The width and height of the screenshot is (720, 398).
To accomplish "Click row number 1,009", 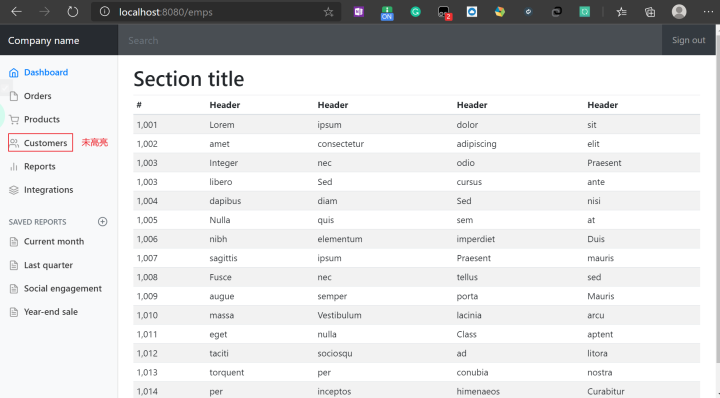I will pyautogui.click(x=147, y=297).
